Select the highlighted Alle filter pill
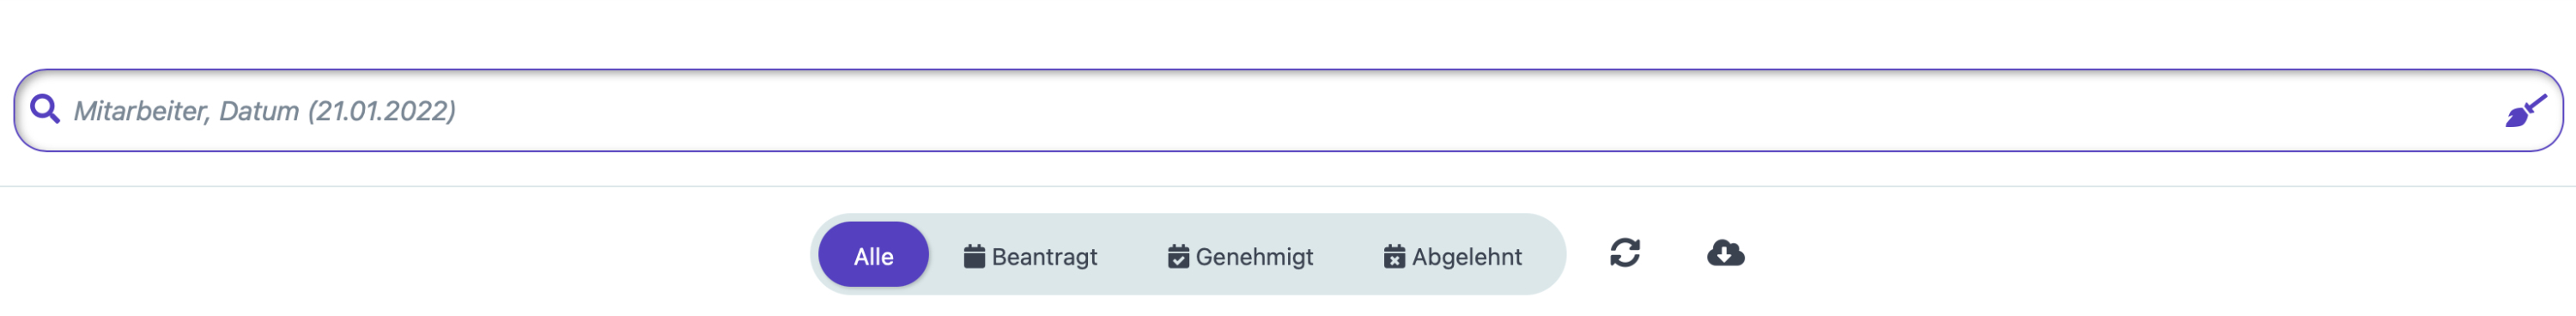Viewport: 2576px width, 316px height. 873,254
